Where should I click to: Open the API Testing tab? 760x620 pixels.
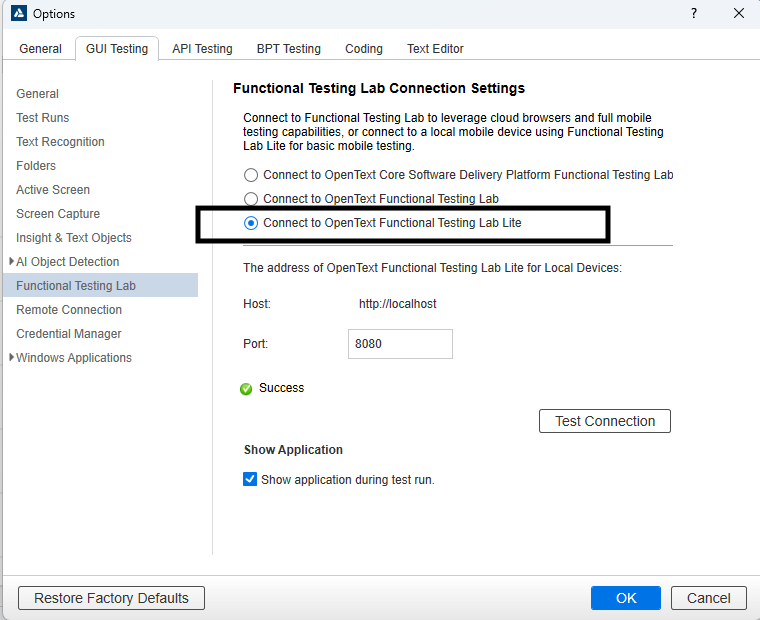click(x=202, y=49)
